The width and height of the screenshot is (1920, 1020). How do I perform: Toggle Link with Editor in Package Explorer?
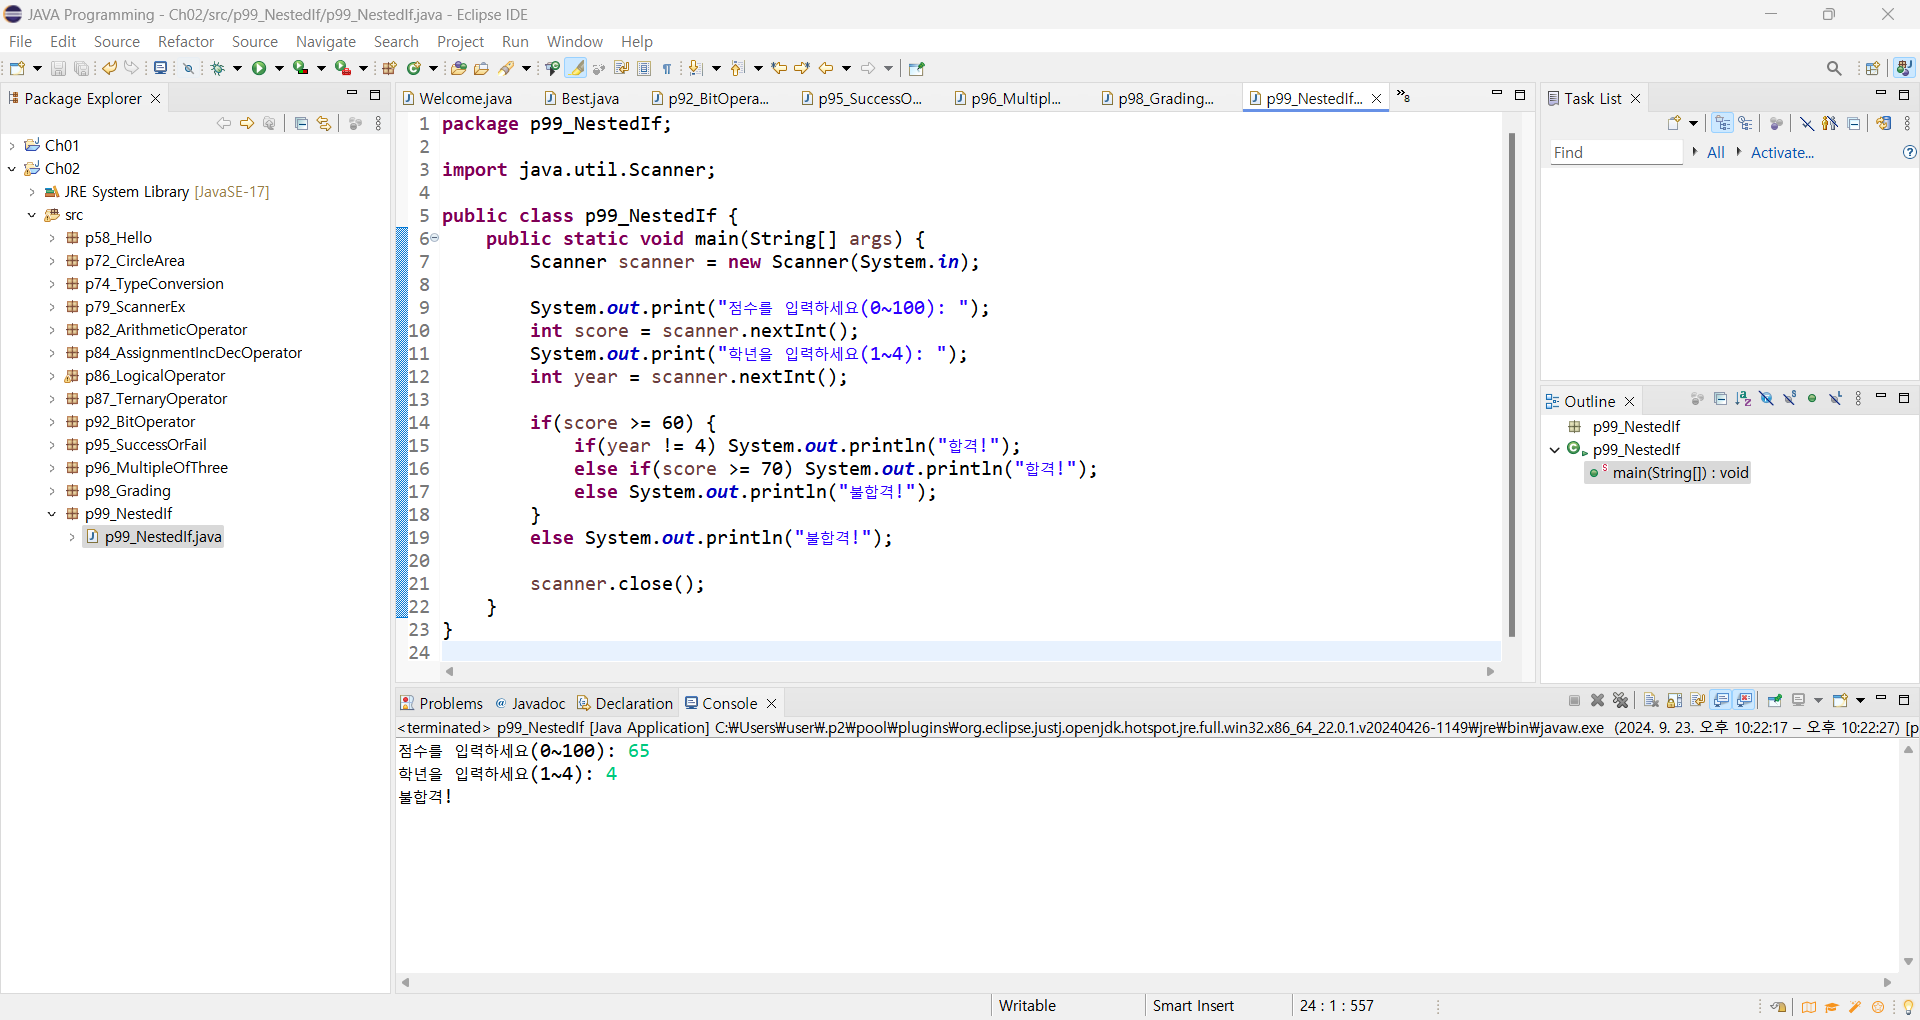324,123
